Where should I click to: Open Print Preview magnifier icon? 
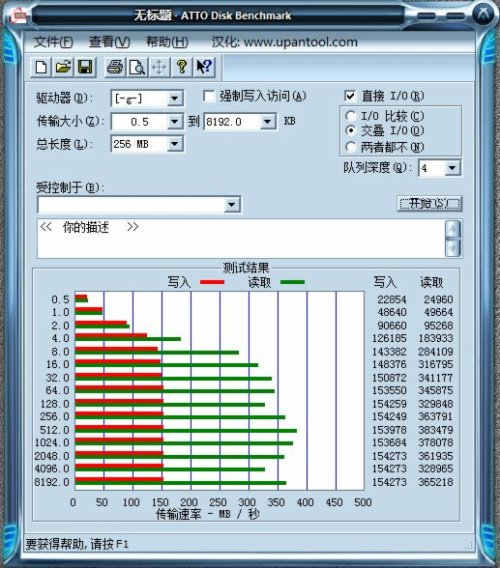tap(137, 67)
